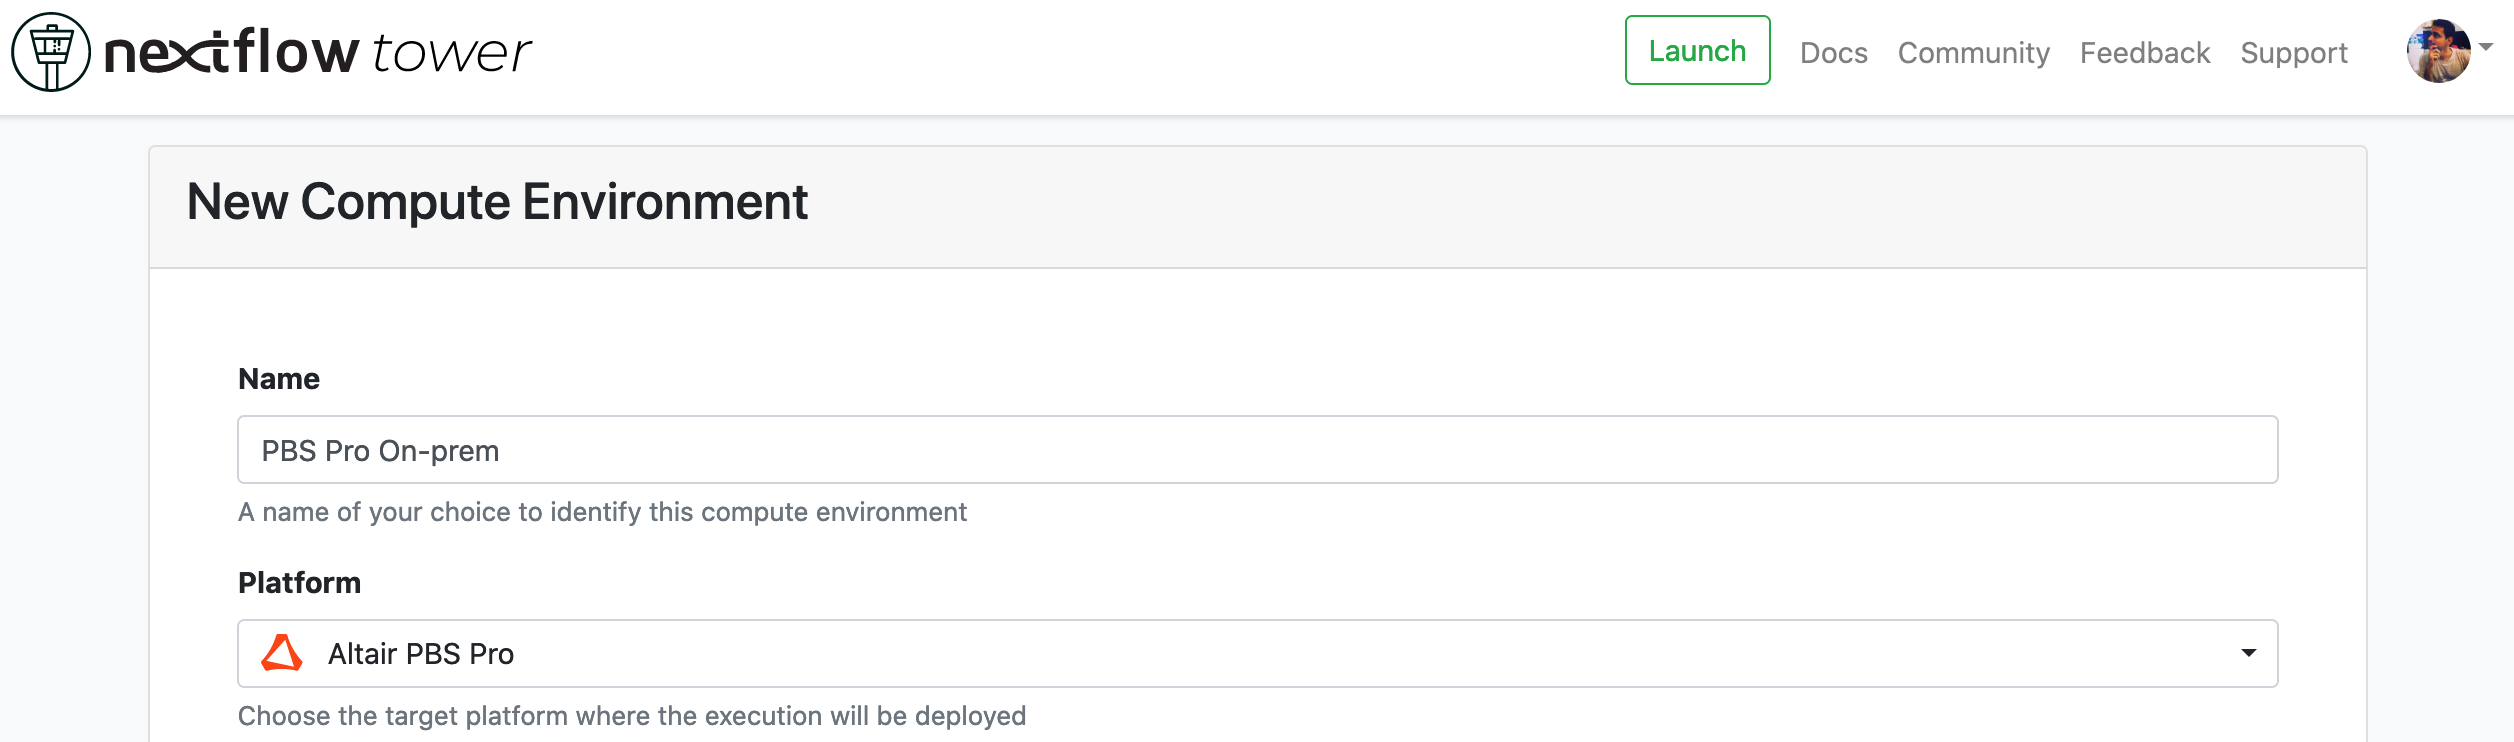This screenshot has height=742, width=2514.
Task: Select the Altair PBS Pro platform combo box
Action: click(1258, 653)
